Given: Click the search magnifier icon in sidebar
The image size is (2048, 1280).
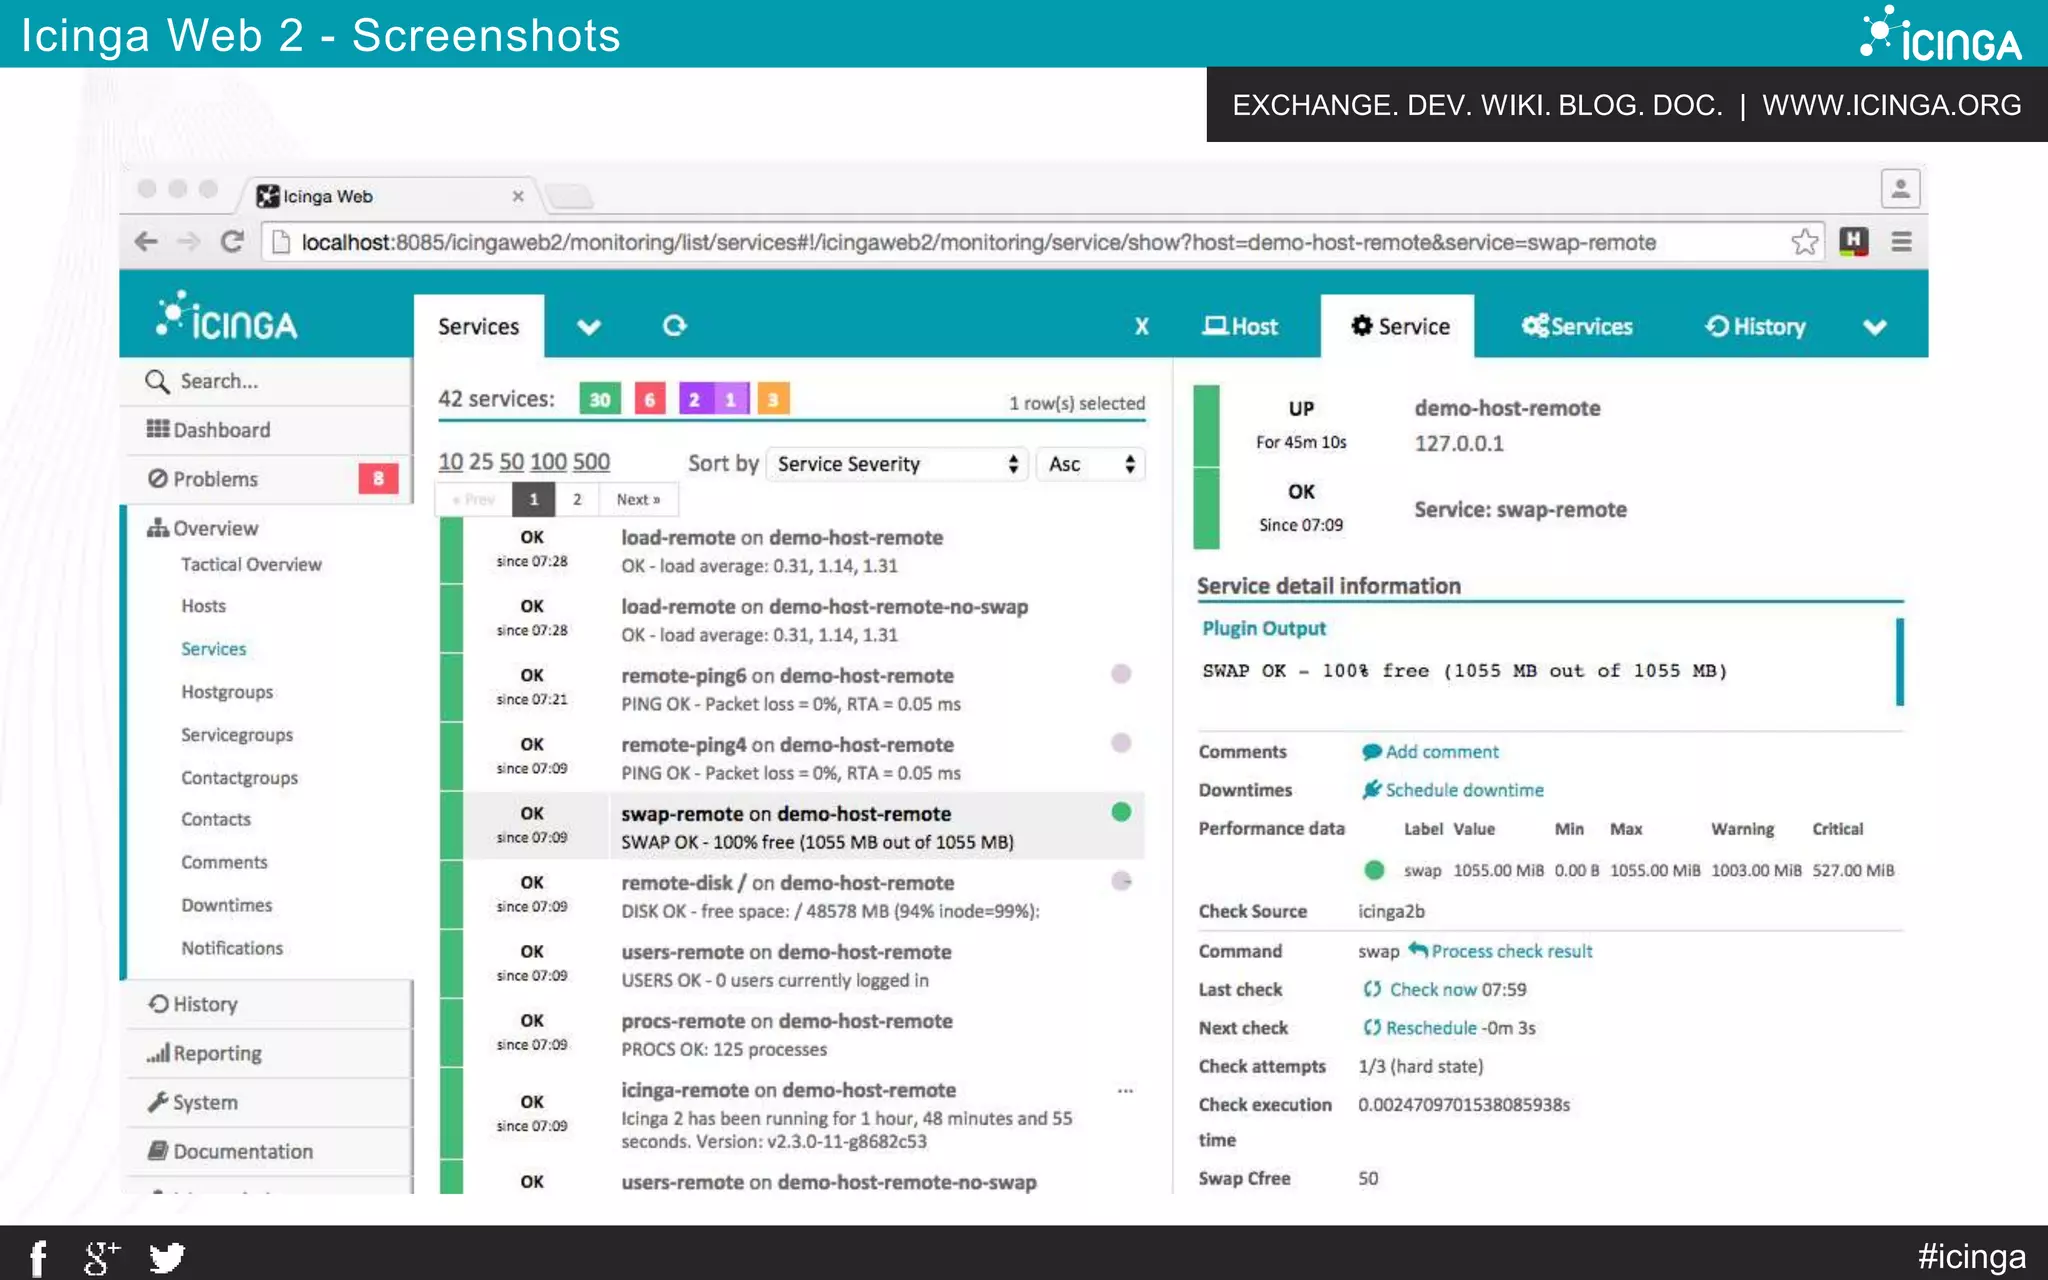Looking at the screenshot, I should (156, 381).
